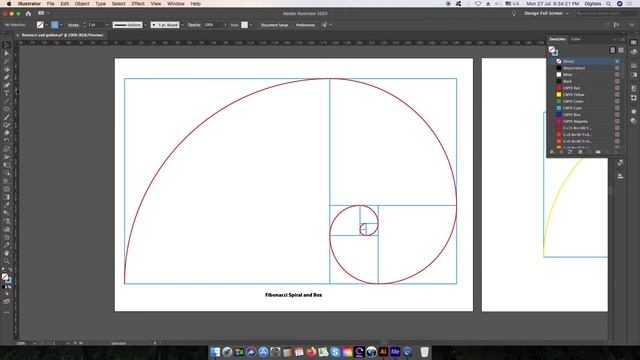
Task: Click the Opacity label link
Action: (x=194, y=25)
